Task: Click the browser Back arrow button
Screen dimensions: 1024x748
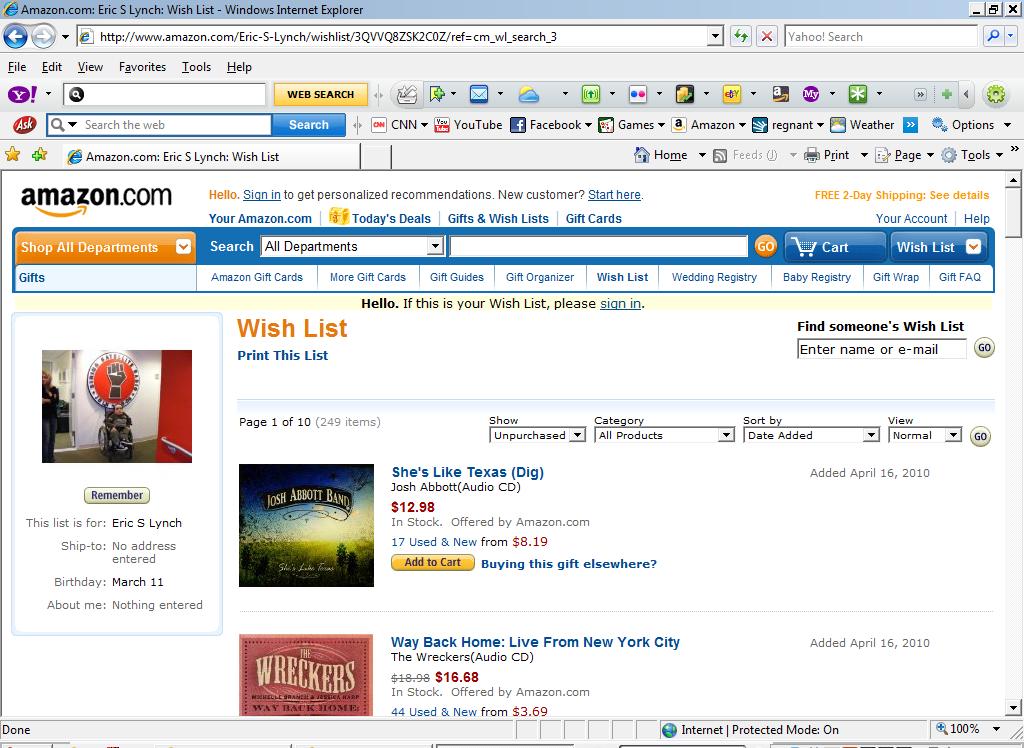Action: [16, 37]
